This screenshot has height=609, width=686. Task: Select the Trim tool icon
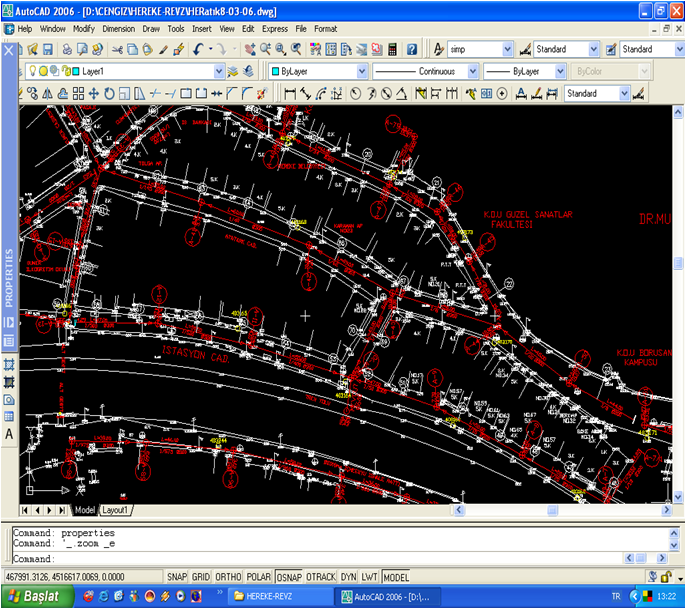(x=155, y=93)
